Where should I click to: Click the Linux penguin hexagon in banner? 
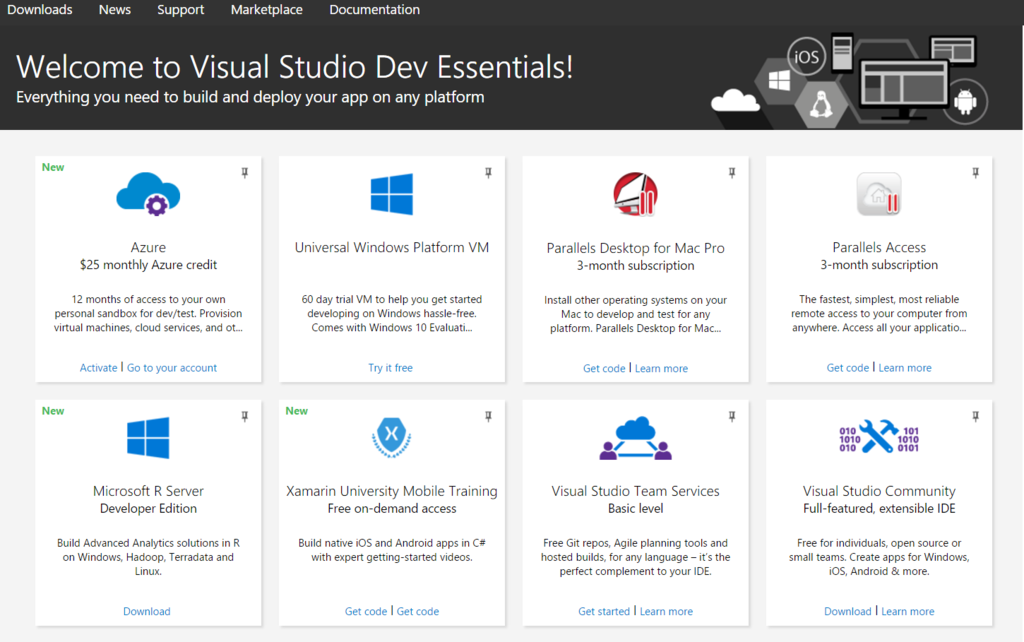pos(821,104)
